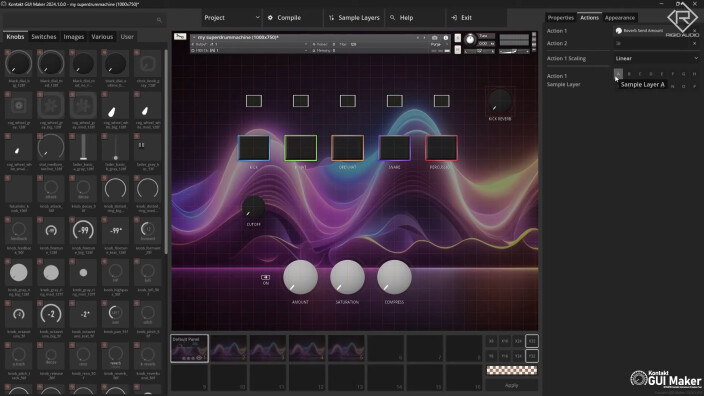Select the KICK pad with blue border

(x=254, y=148)
